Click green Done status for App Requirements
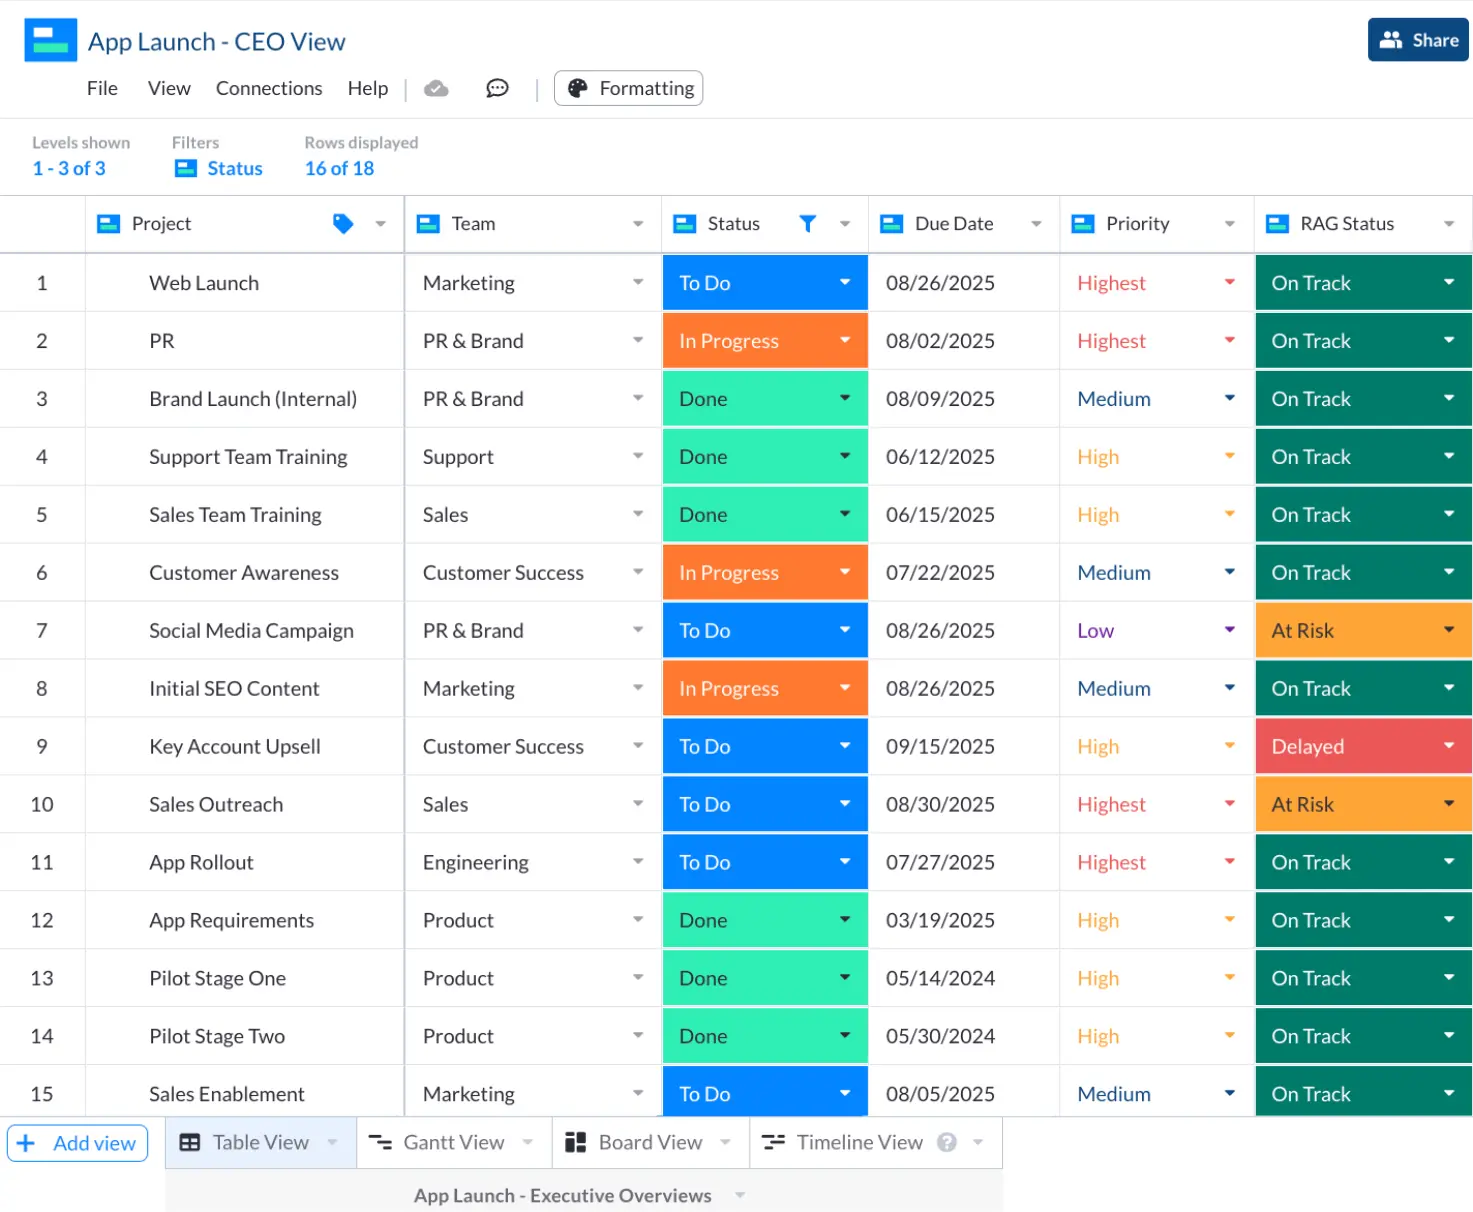This screenshot has height=1212, width=1473. click(x=765, y=920)
